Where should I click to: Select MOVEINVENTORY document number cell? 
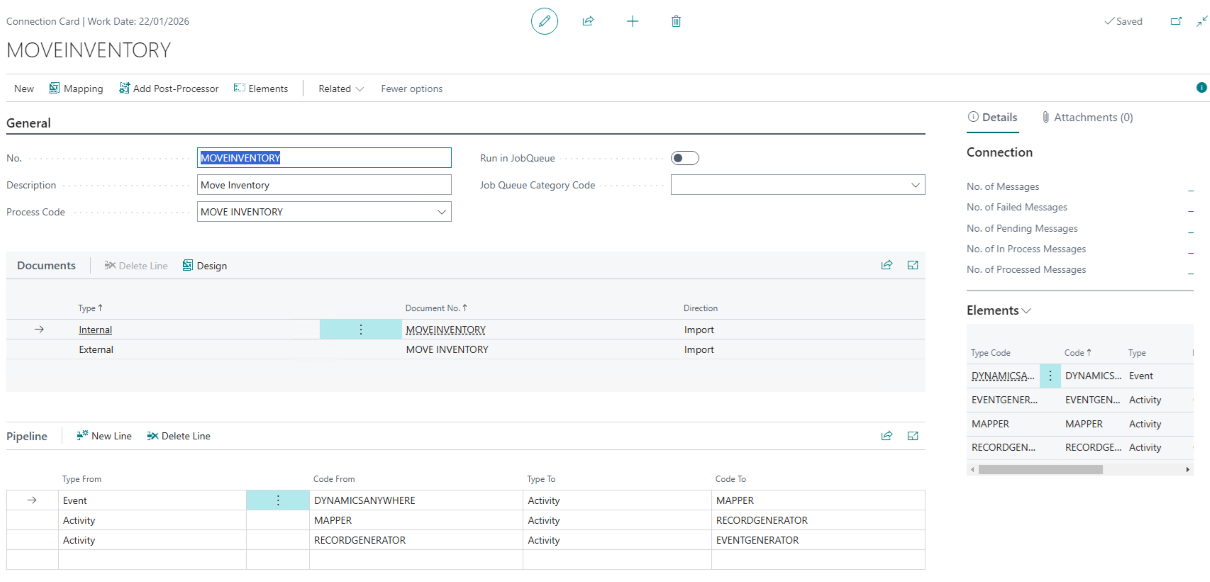pyautogui.click(x=445, y=330)
